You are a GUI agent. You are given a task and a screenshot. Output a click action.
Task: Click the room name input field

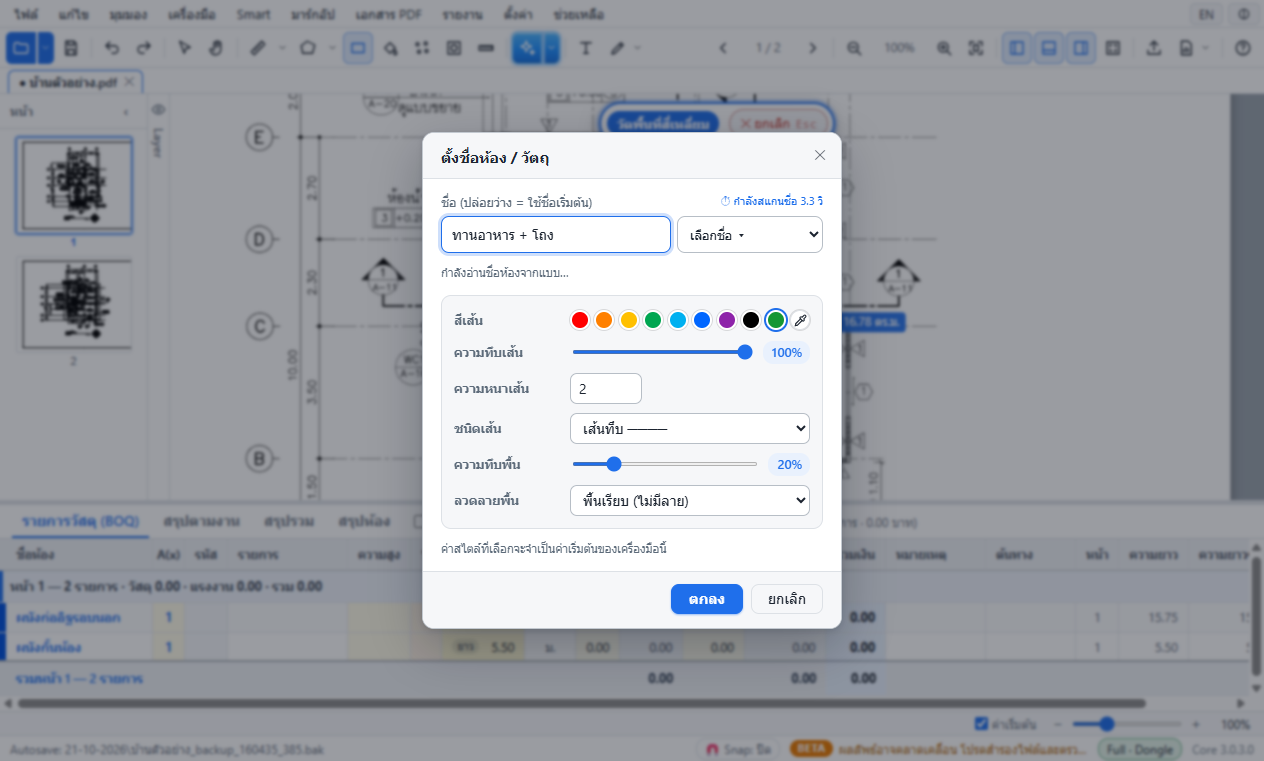556,235
